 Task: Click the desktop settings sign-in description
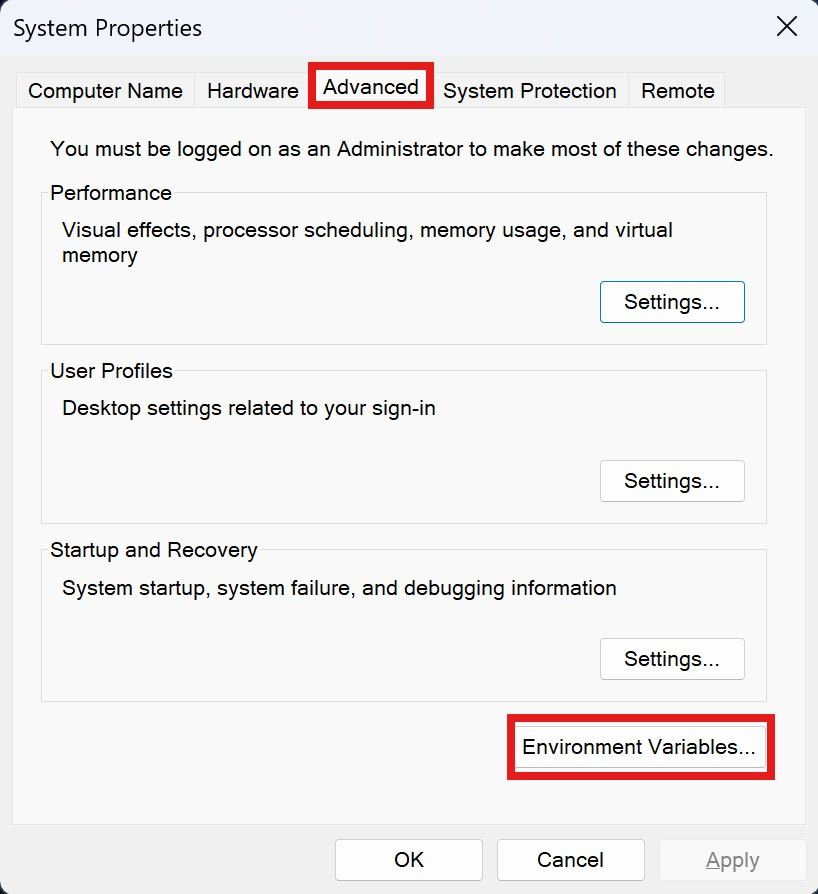(249, 408)
